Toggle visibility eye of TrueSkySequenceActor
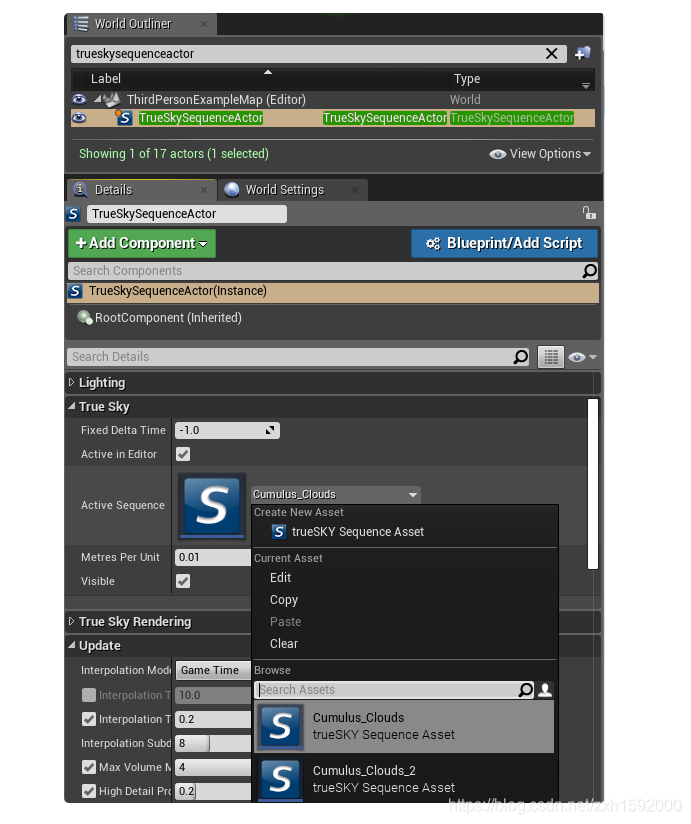The image size is (691, 824). pos(79,118)
